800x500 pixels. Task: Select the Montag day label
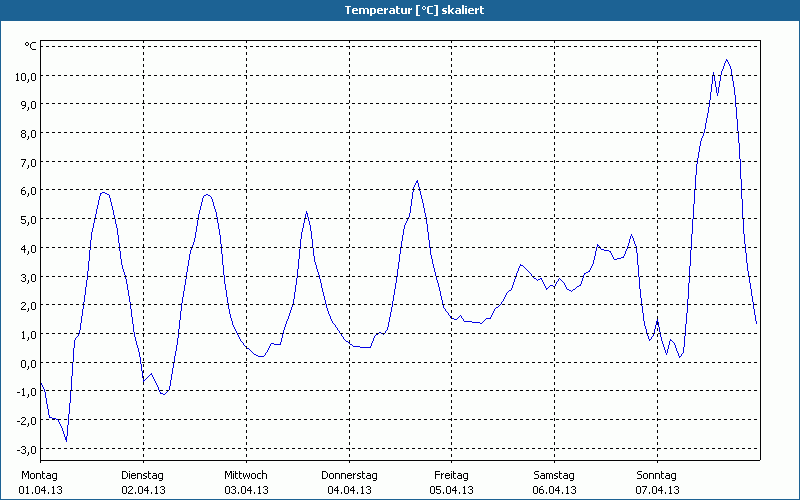(x=39, y=476)
